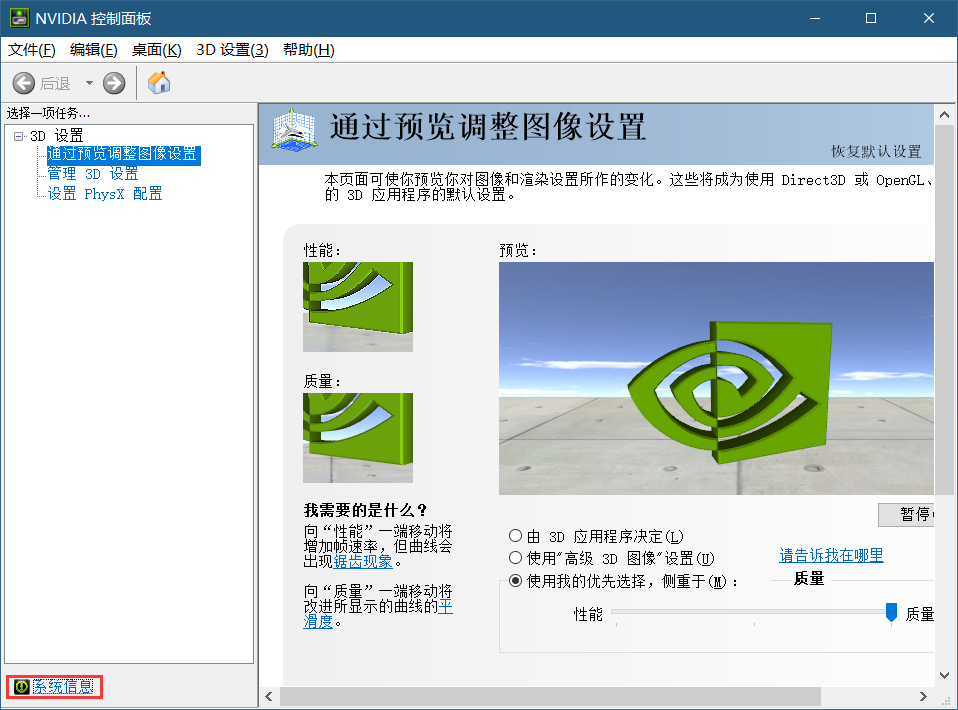The width and height of the screenshot is (958, 710).
Task: Click the 质量 preview thumbnail
Action: [x=358, y=438]
